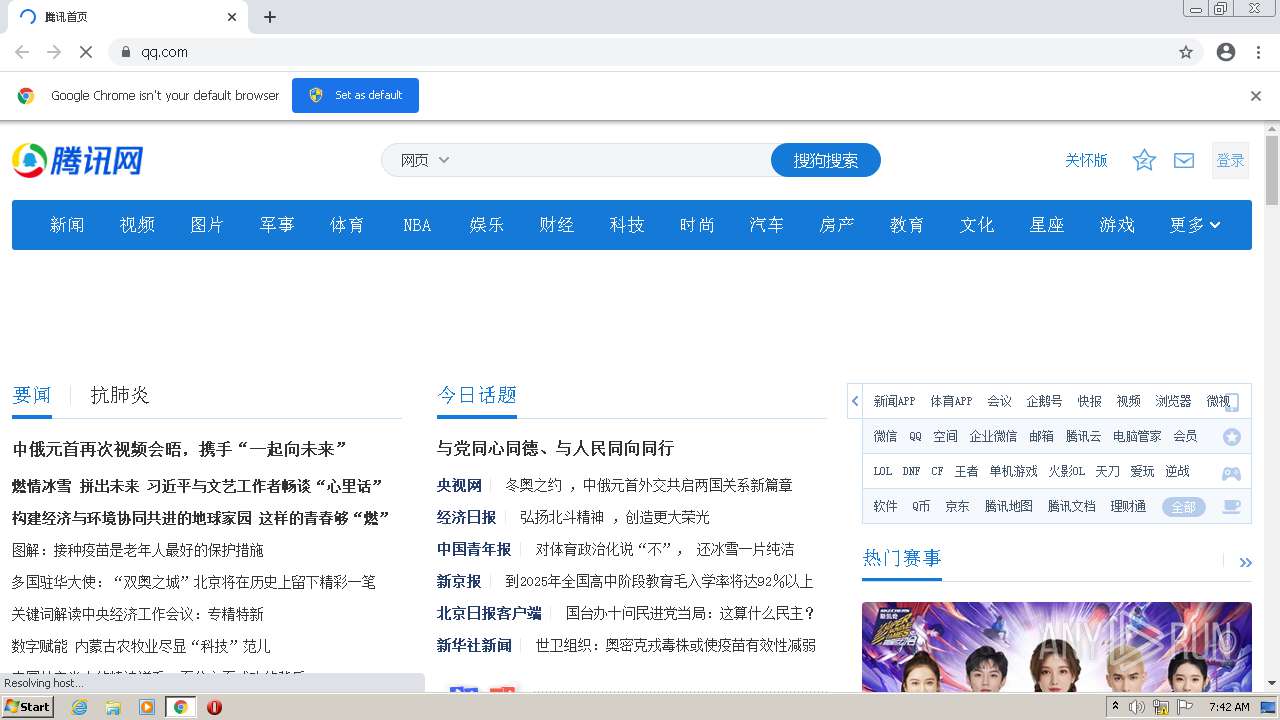Toggle the 全部 services pill
1280x720 pixels.
tap(1183, 507)
